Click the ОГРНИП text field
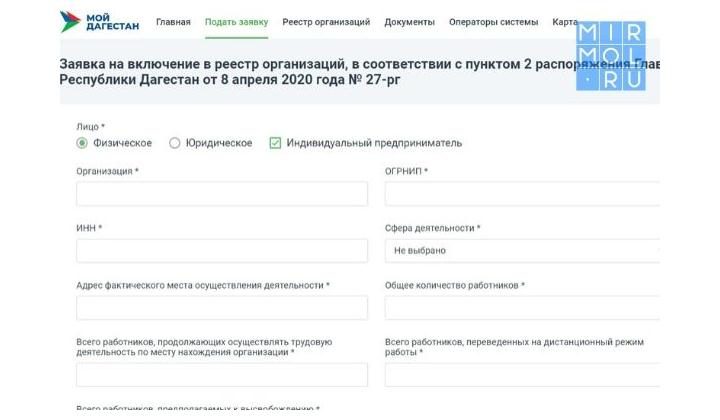720x420 pixels. click(522, 194)
